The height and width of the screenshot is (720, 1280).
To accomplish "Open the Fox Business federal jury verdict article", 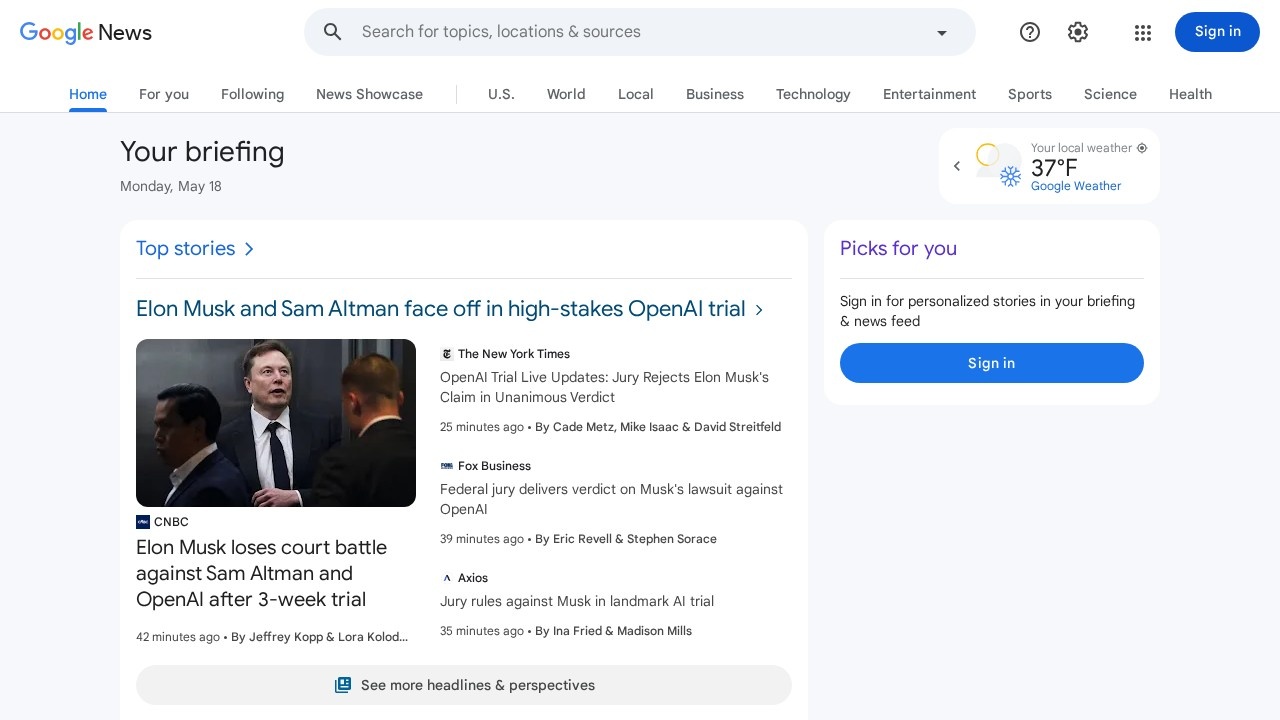I will [612, 499].
